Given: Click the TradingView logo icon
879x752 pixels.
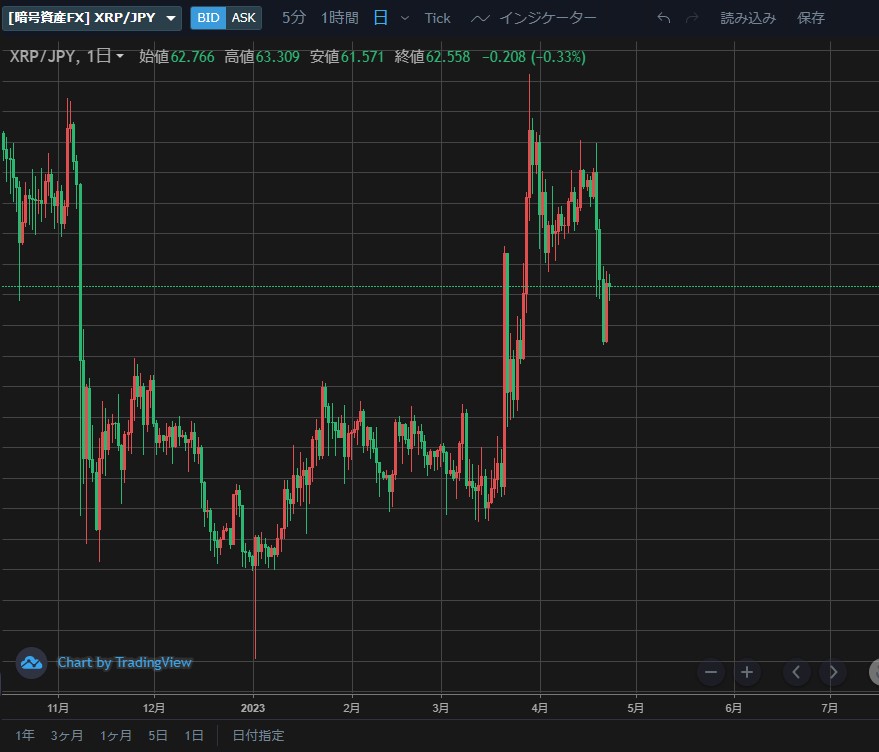Looking at the screenshot, I should 31,663.
